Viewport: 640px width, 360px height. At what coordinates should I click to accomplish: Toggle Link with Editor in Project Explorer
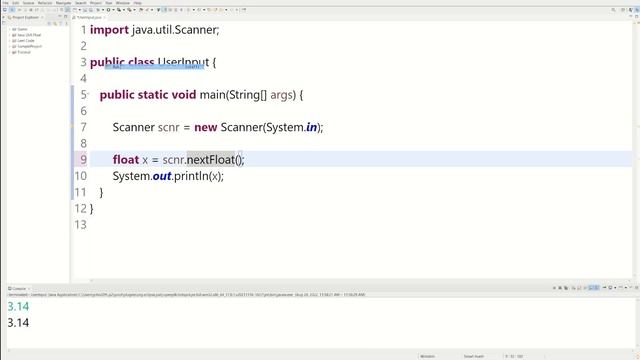coord(55,24)
